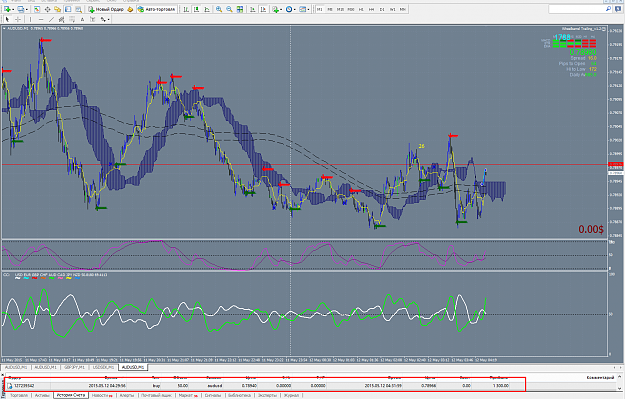Open the Торговля terminal tab

coord(19,395)
